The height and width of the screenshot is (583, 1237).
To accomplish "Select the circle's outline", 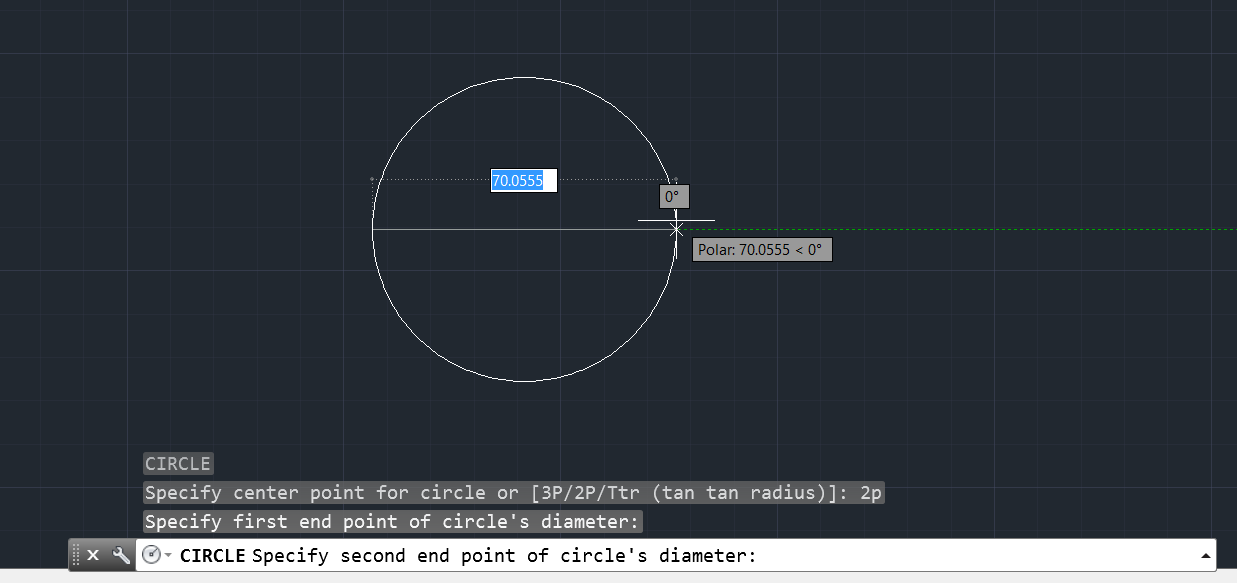I will tap(527, 78).
